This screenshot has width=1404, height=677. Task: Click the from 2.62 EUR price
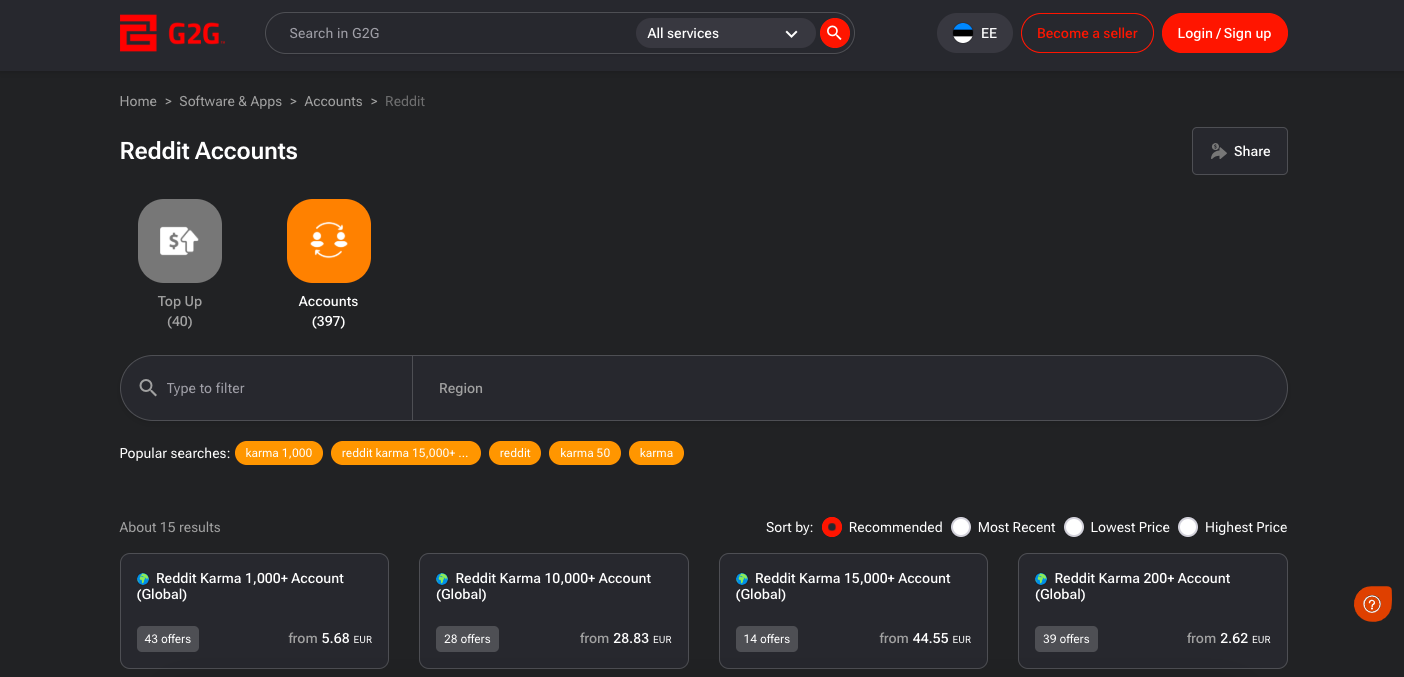(x=1229, y=638)
